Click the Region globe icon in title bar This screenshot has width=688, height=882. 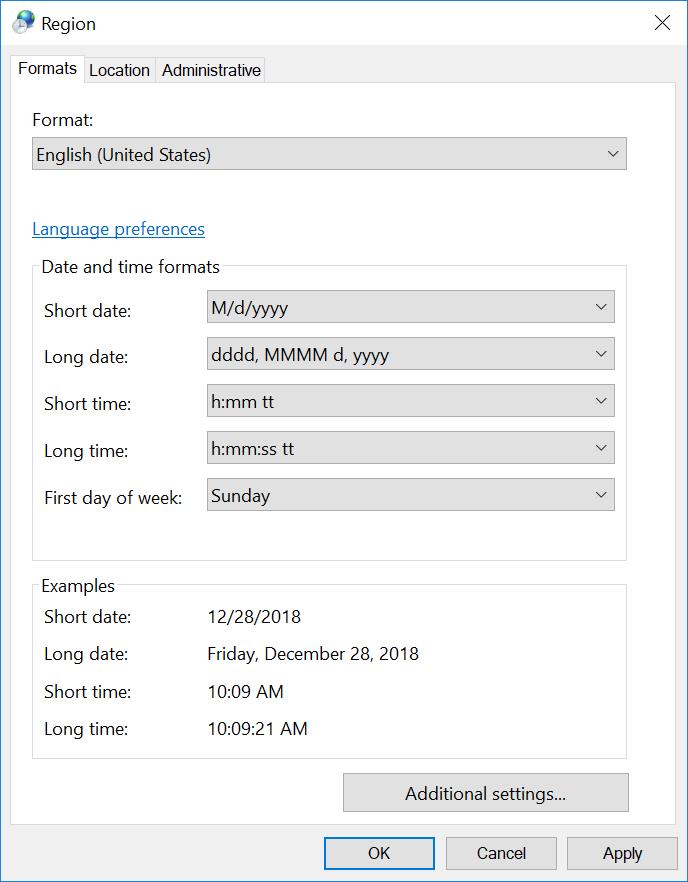[23, 22]
